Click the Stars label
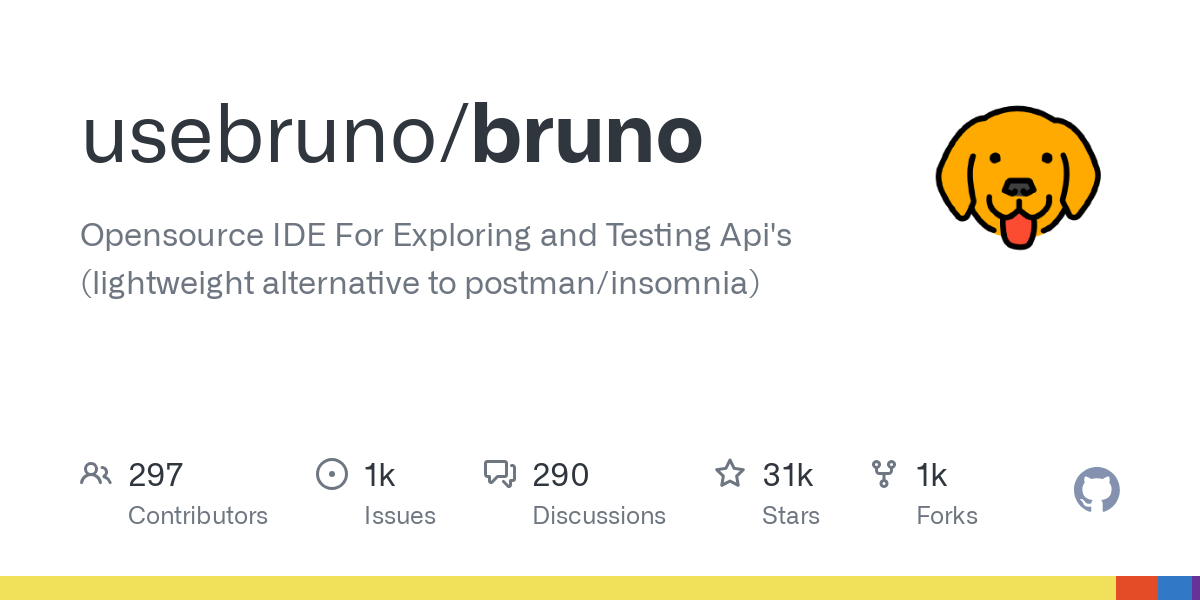 point(791,516)
